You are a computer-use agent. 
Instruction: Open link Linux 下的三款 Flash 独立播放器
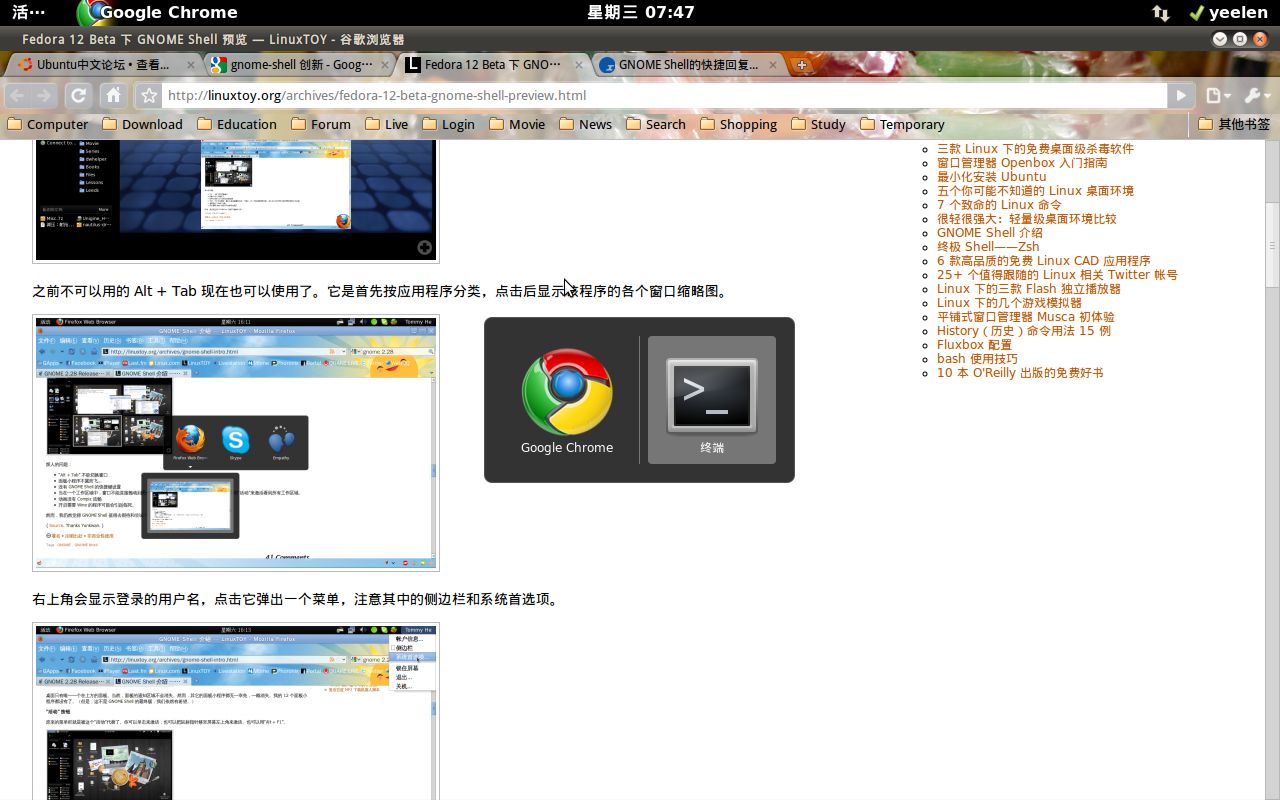point(1029,288)
